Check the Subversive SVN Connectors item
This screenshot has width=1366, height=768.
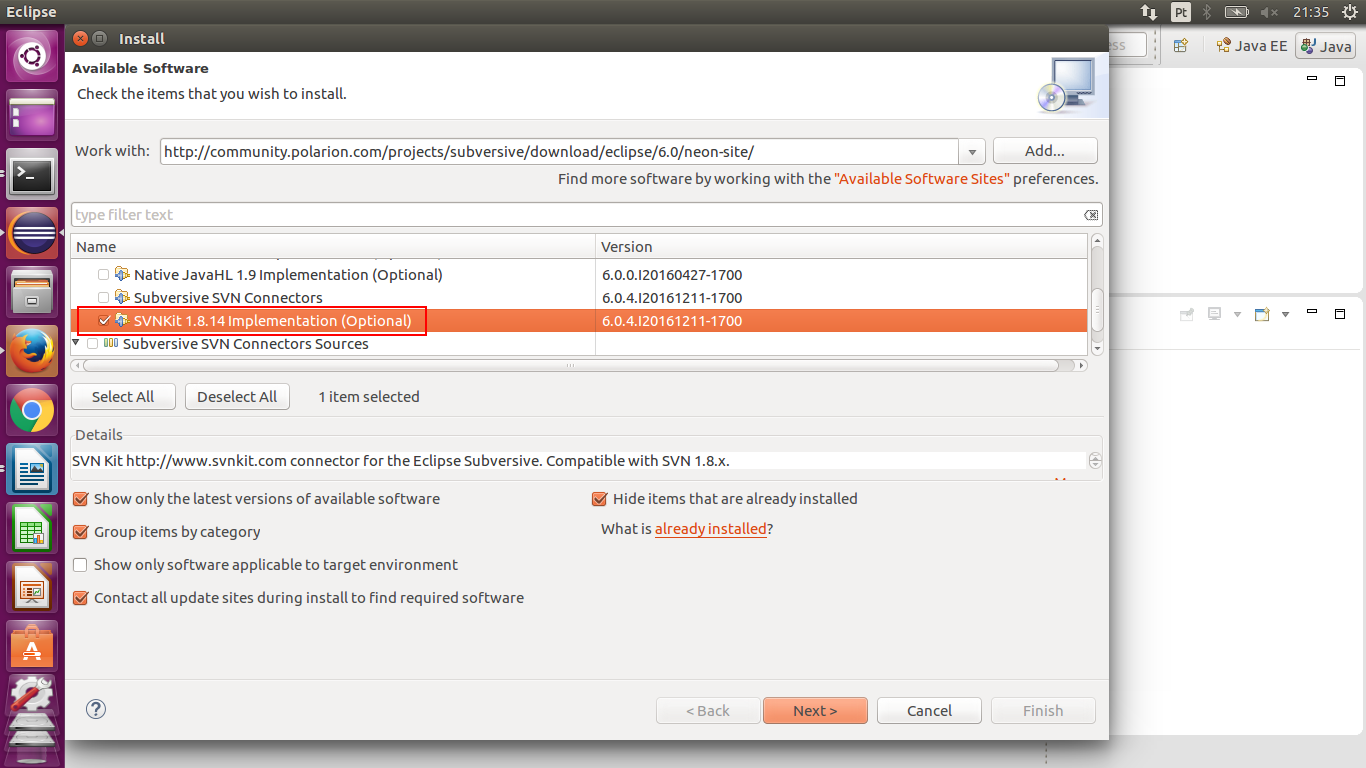pyautogui.click(x=103, y=297)
